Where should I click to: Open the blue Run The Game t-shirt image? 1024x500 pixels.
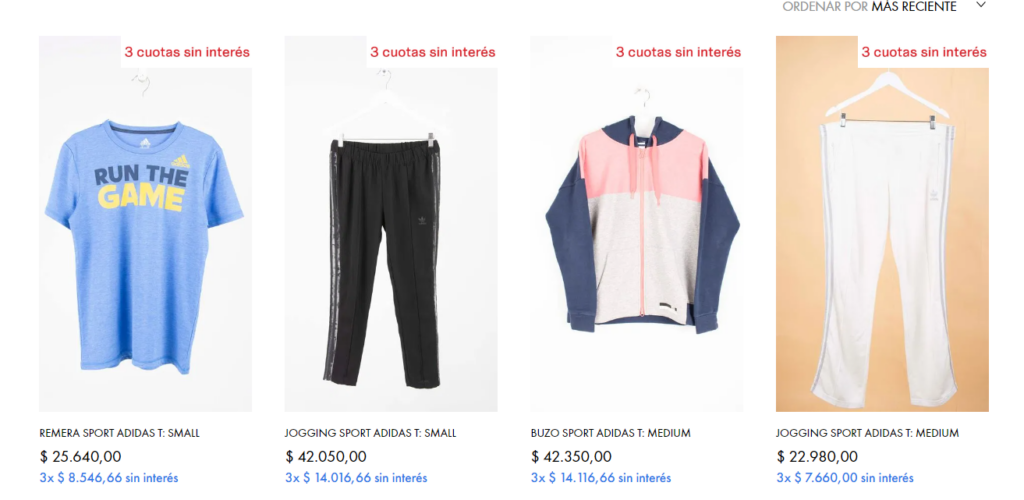point(145,223)
